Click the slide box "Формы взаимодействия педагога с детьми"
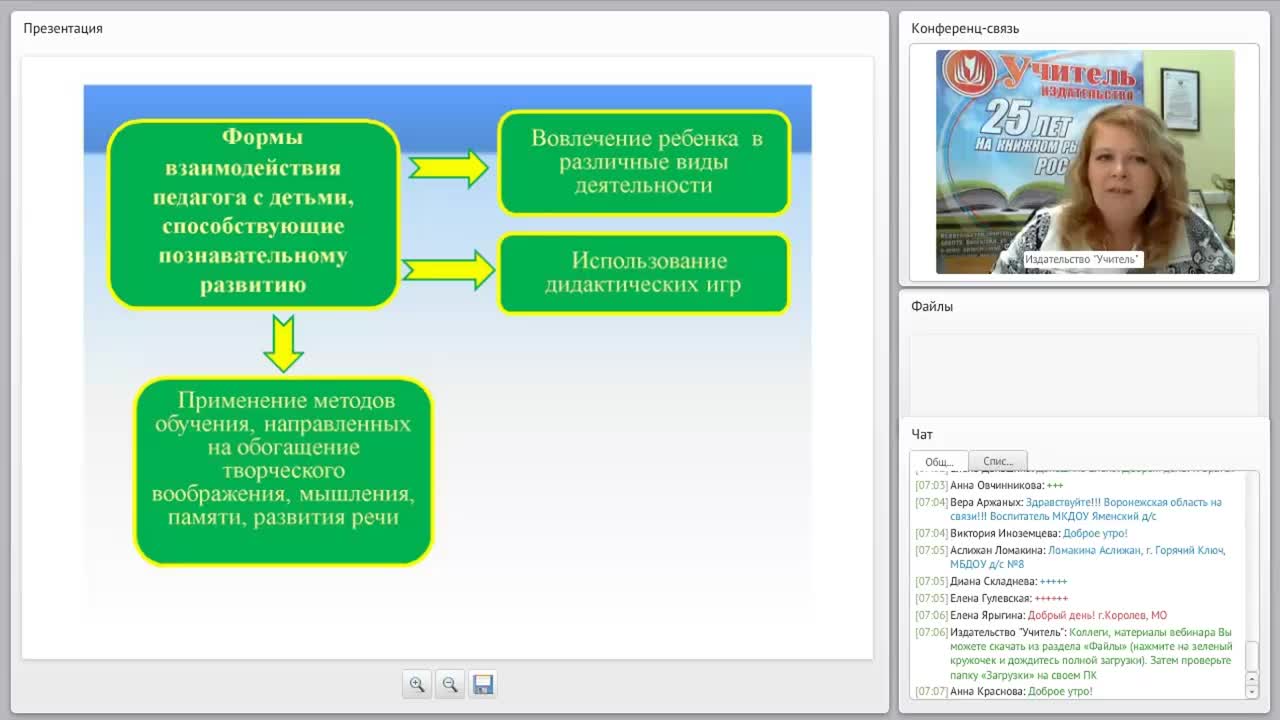The image size is (1280, 720). [x=254, y=213]
